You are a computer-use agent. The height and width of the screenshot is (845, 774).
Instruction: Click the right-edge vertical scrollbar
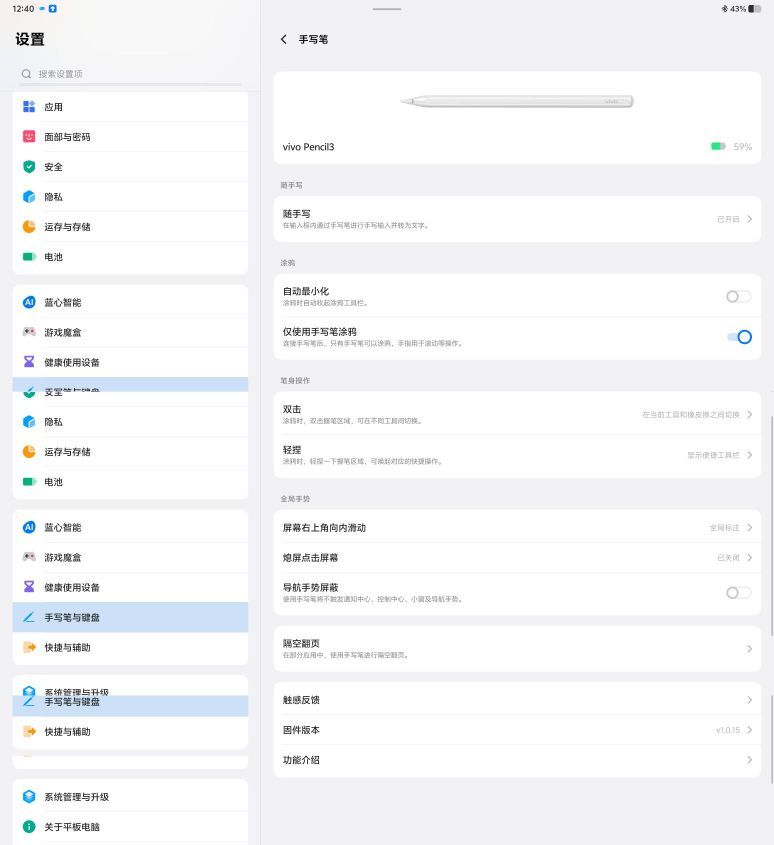pyautogui.click(x=771, y=525)
